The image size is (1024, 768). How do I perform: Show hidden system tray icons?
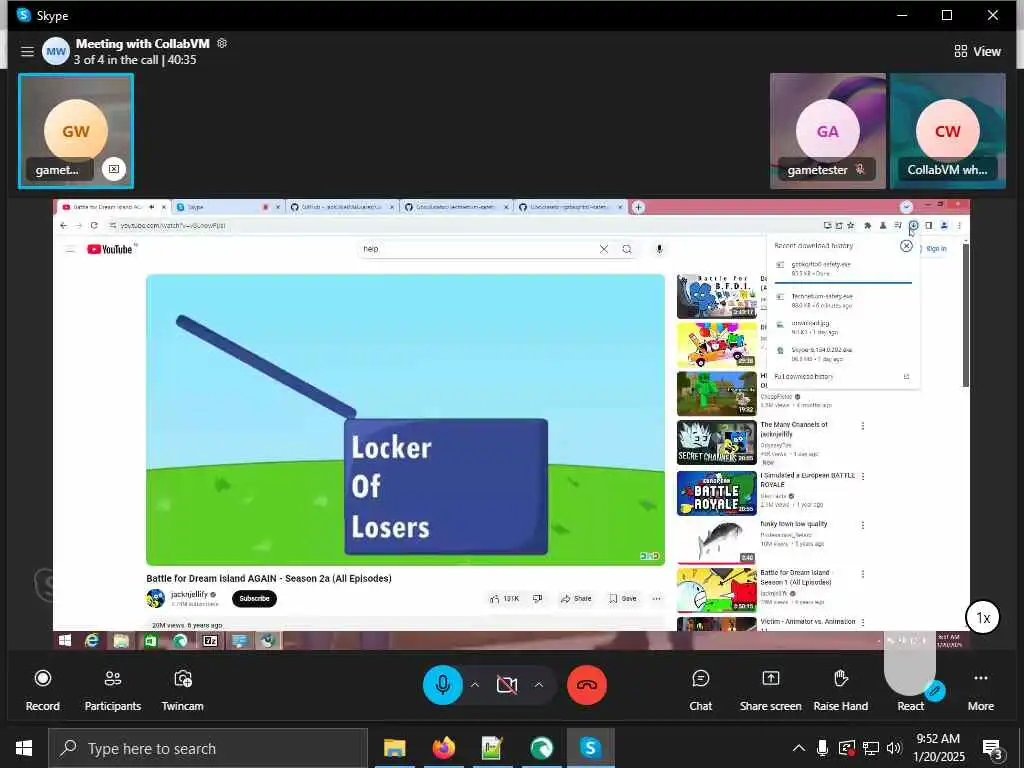(x=799, y=748)
